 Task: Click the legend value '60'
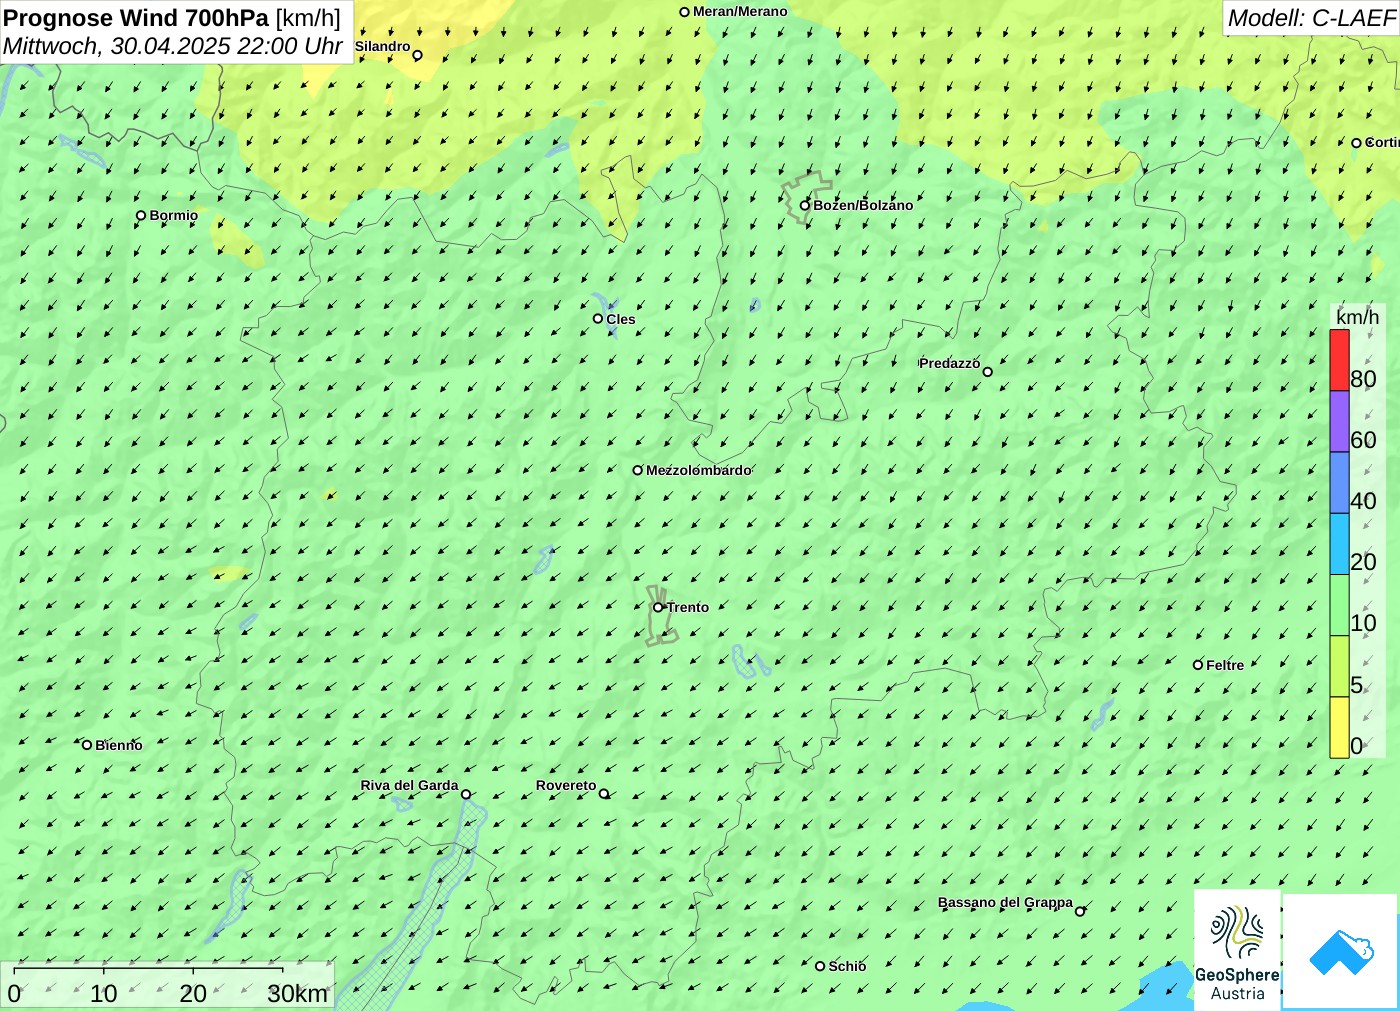click(x=1363, y=440)
